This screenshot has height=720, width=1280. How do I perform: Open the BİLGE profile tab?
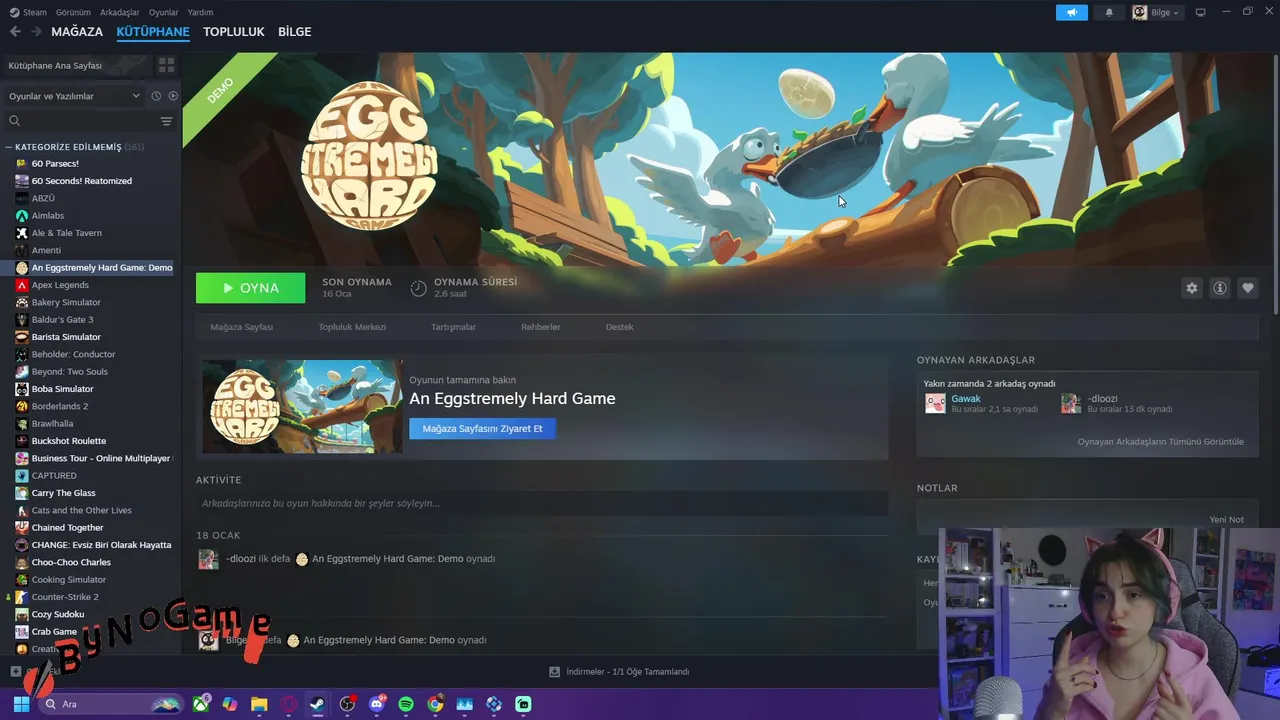click(295, 32)
